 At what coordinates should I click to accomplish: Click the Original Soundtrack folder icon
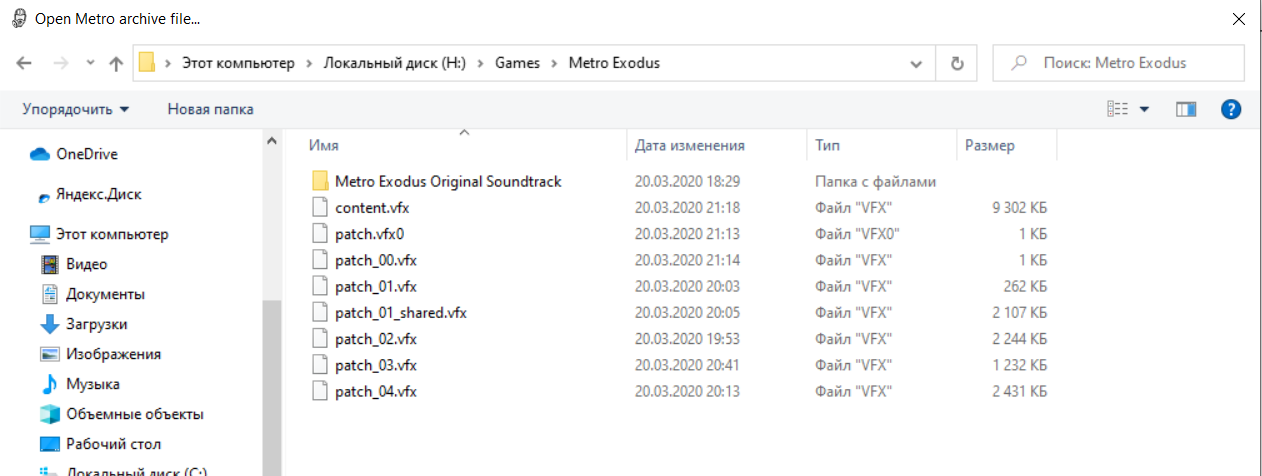click(x=320, y=181)
